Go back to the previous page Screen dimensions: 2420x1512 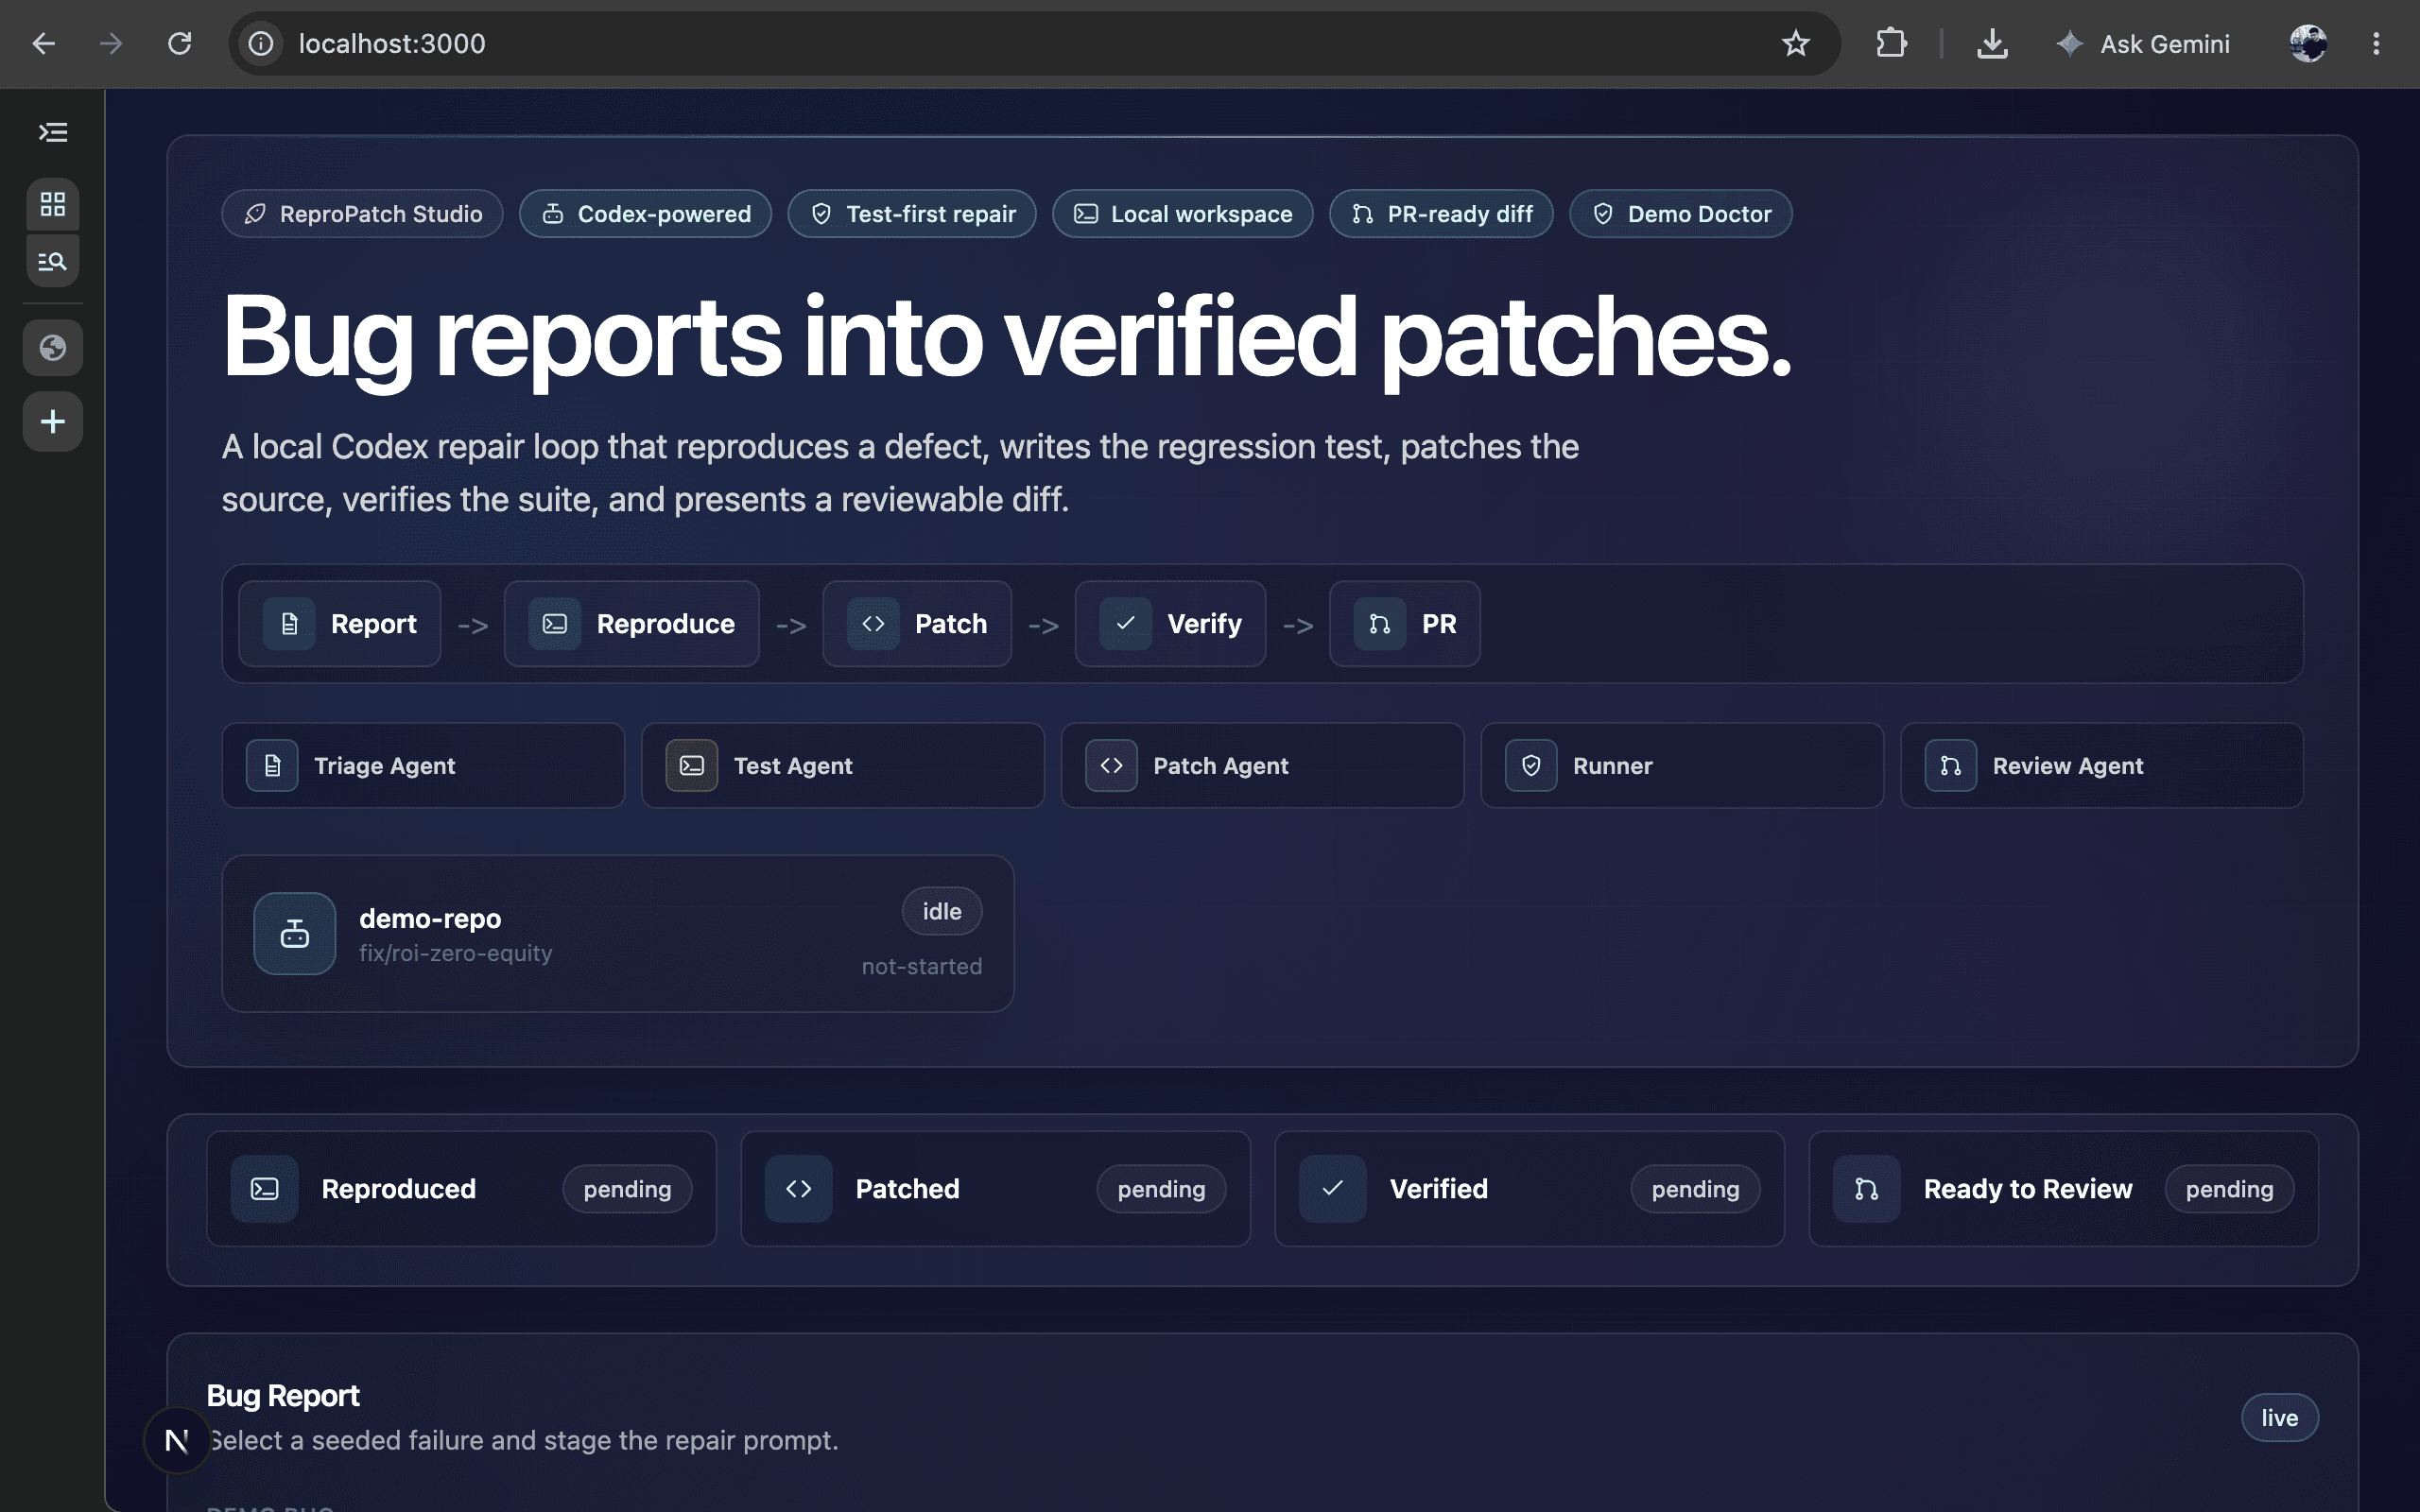pyautogui.click(x=43, y=43)
